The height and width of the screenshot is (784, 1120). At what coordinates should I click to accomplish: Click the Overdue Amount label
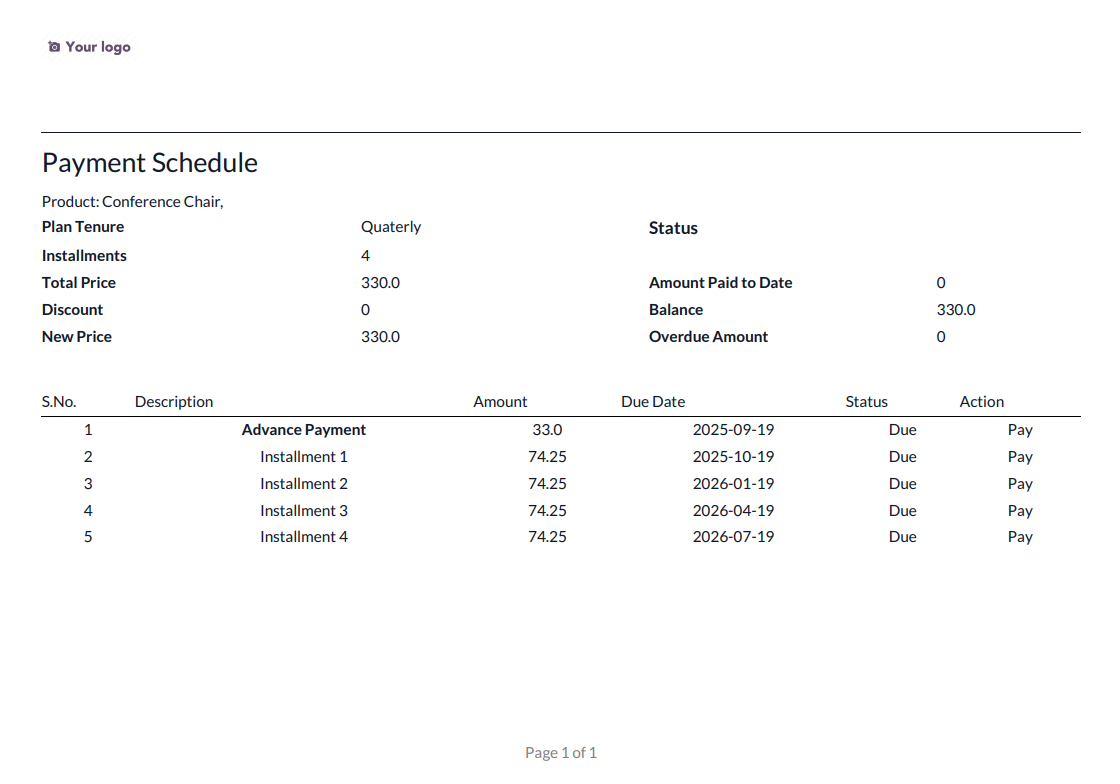[x=708, y=337]
